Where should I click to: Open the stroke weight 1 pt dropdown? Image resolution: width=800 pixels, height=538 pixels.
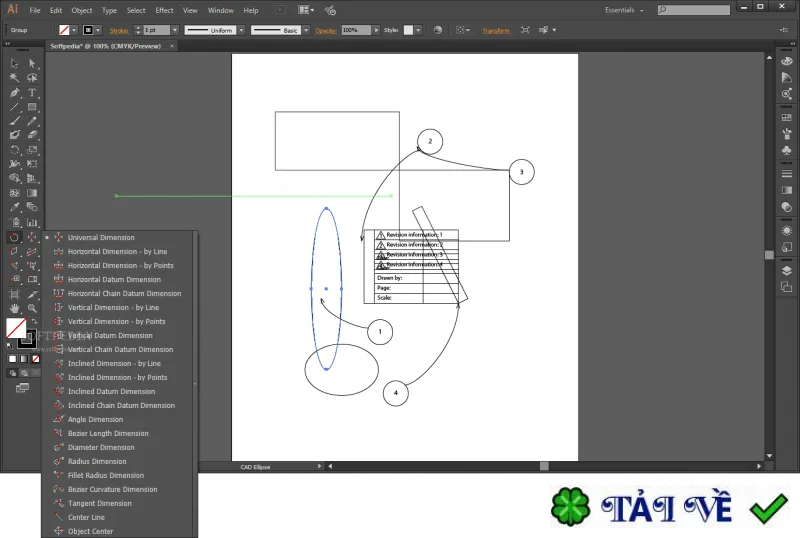tap(174, 30)
